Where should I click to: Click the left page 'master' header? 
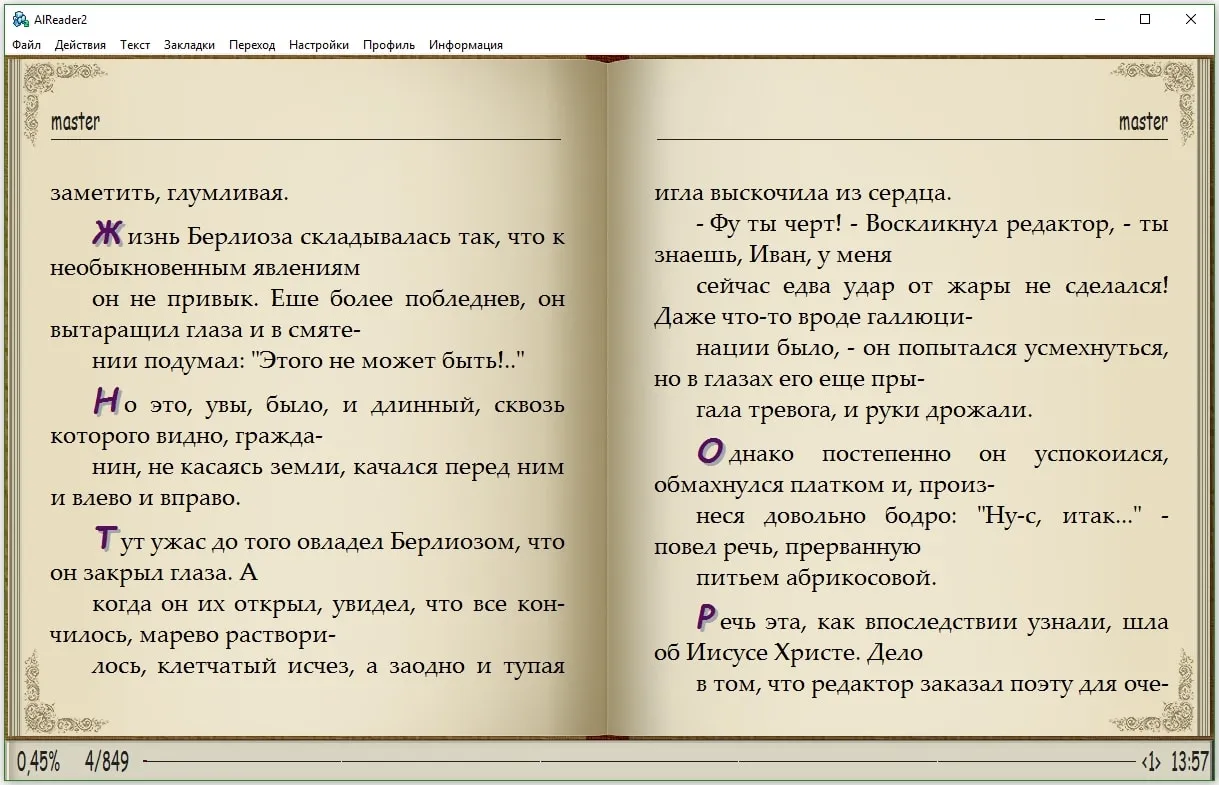click(x=75, y=122)
